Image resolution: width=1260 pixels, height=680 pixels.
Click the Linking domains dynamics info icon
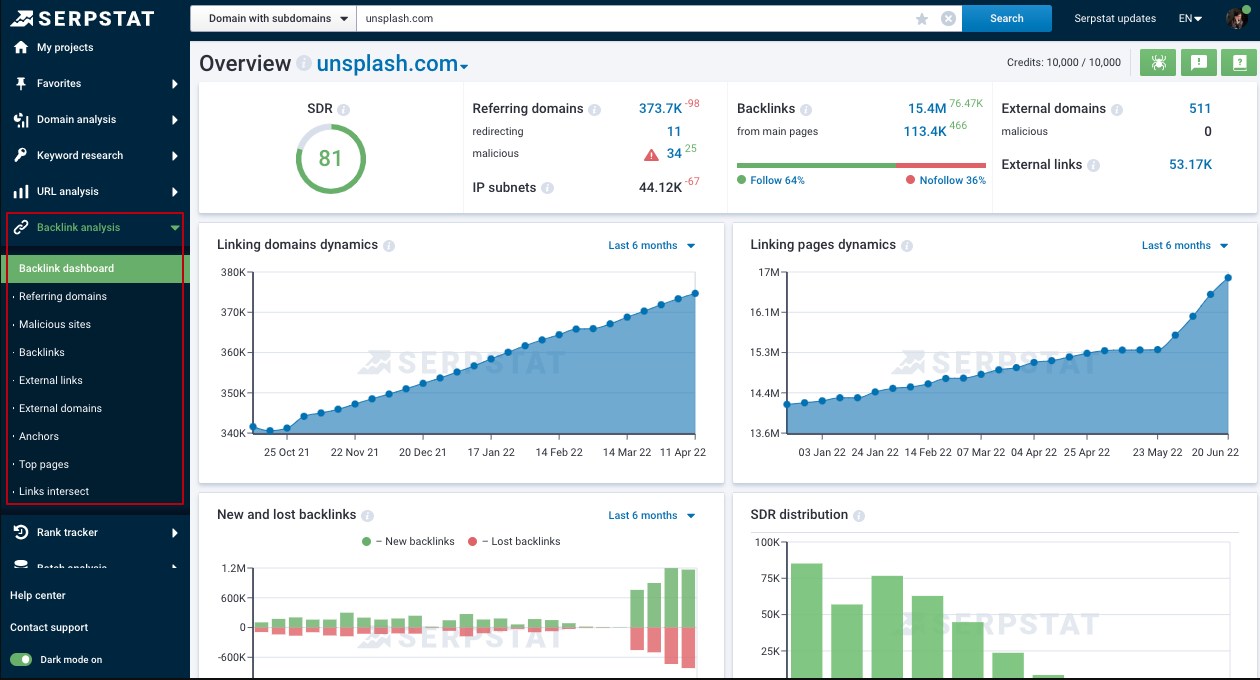(x=389, y=245)
